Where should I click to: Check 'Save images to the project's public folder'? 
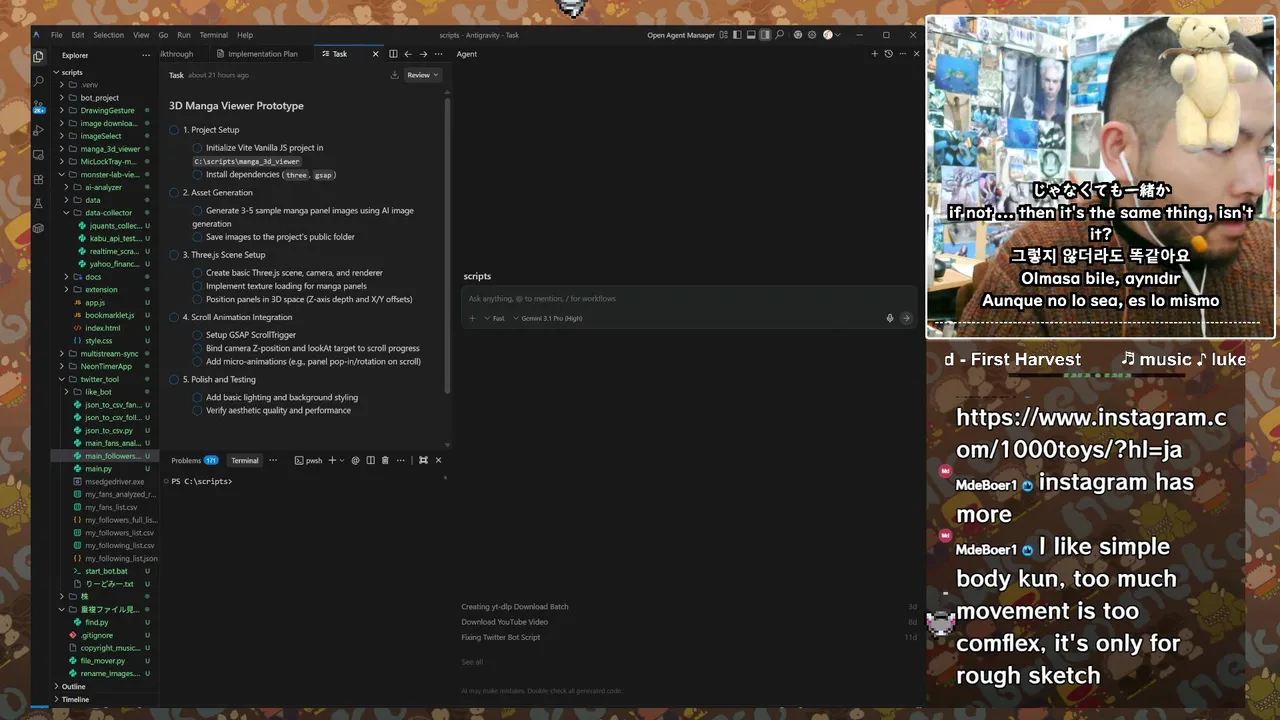point(198,237)
